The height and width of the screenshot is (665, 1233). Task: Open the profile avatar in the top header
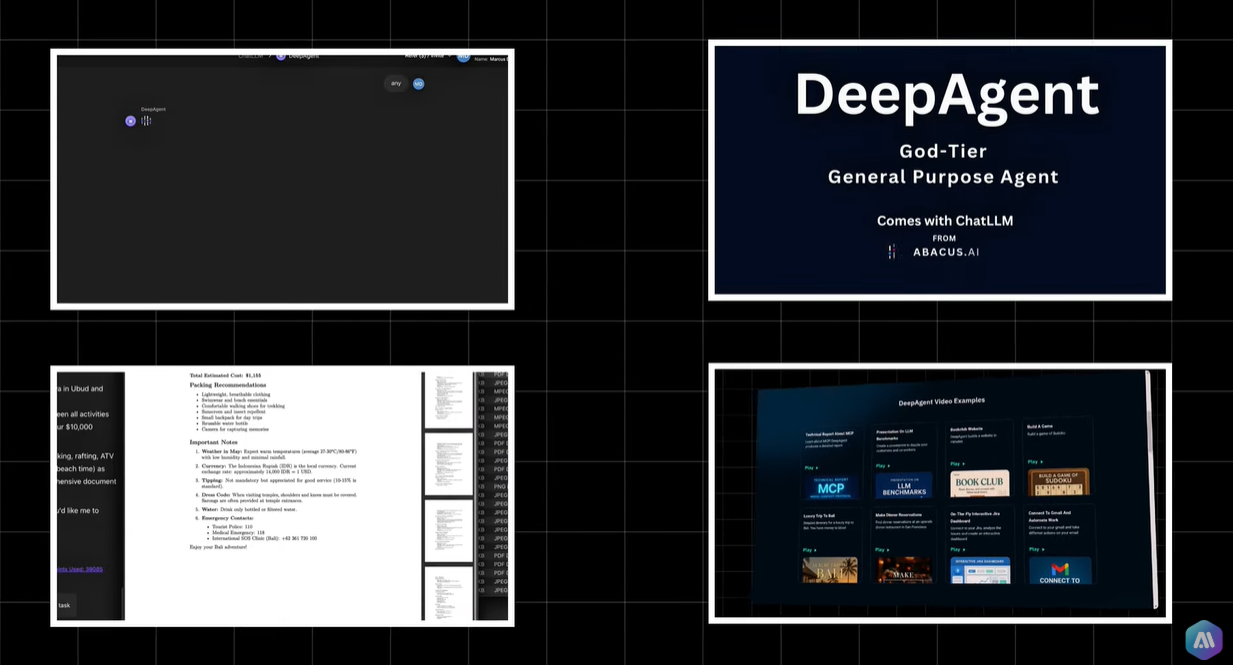point(463,57)
